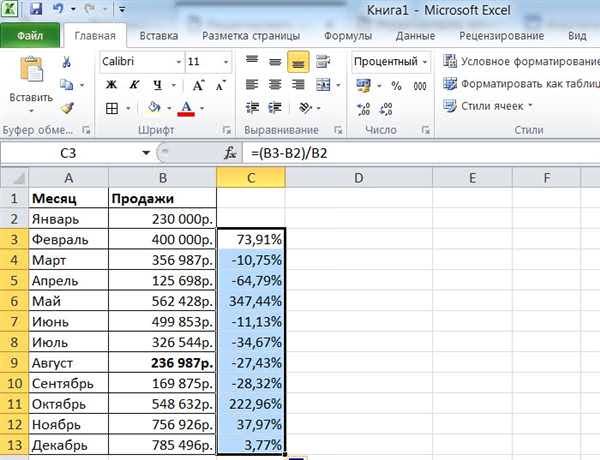Screen dimensions: 600x460
Task: Decrease font size button
Action: (221, 85)
